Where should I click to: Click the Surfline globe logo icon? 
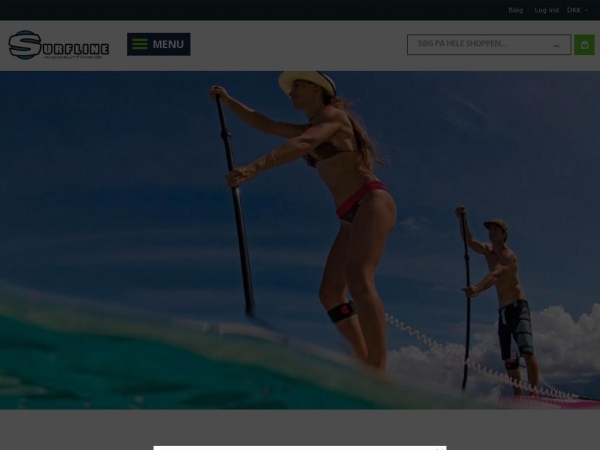[24, 45]
